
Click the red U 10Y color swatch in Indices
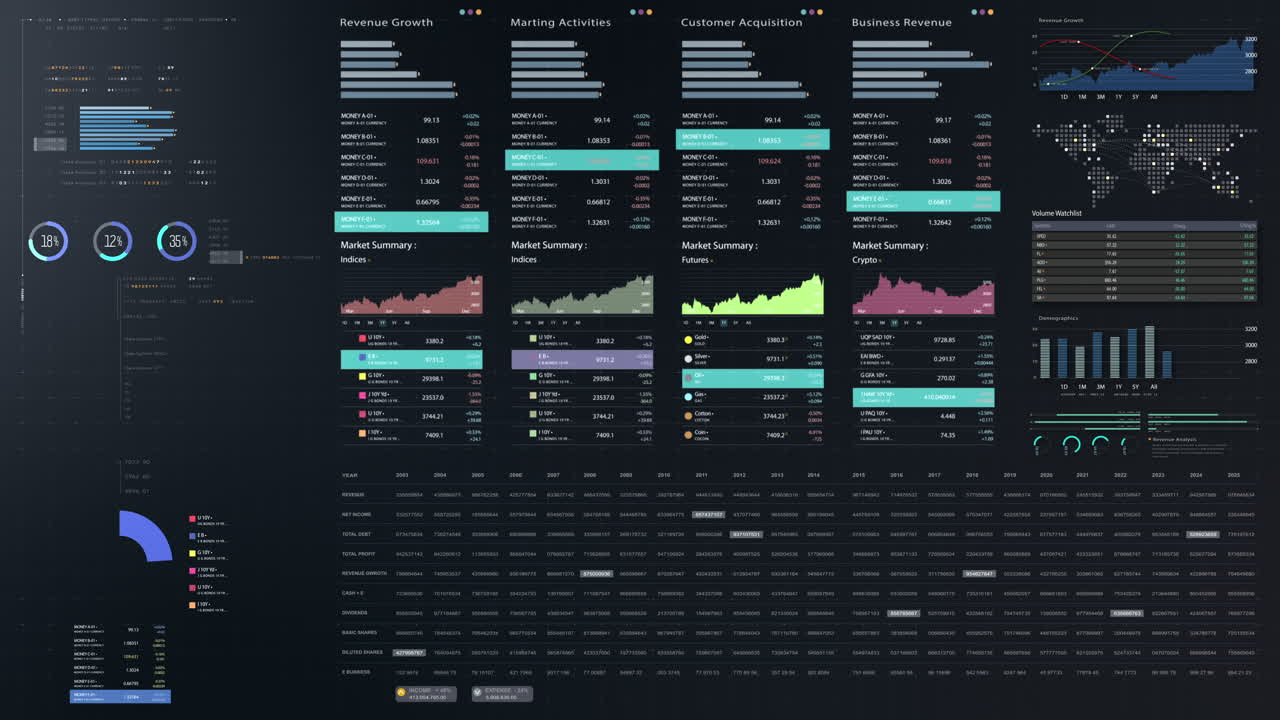[362, 338]
